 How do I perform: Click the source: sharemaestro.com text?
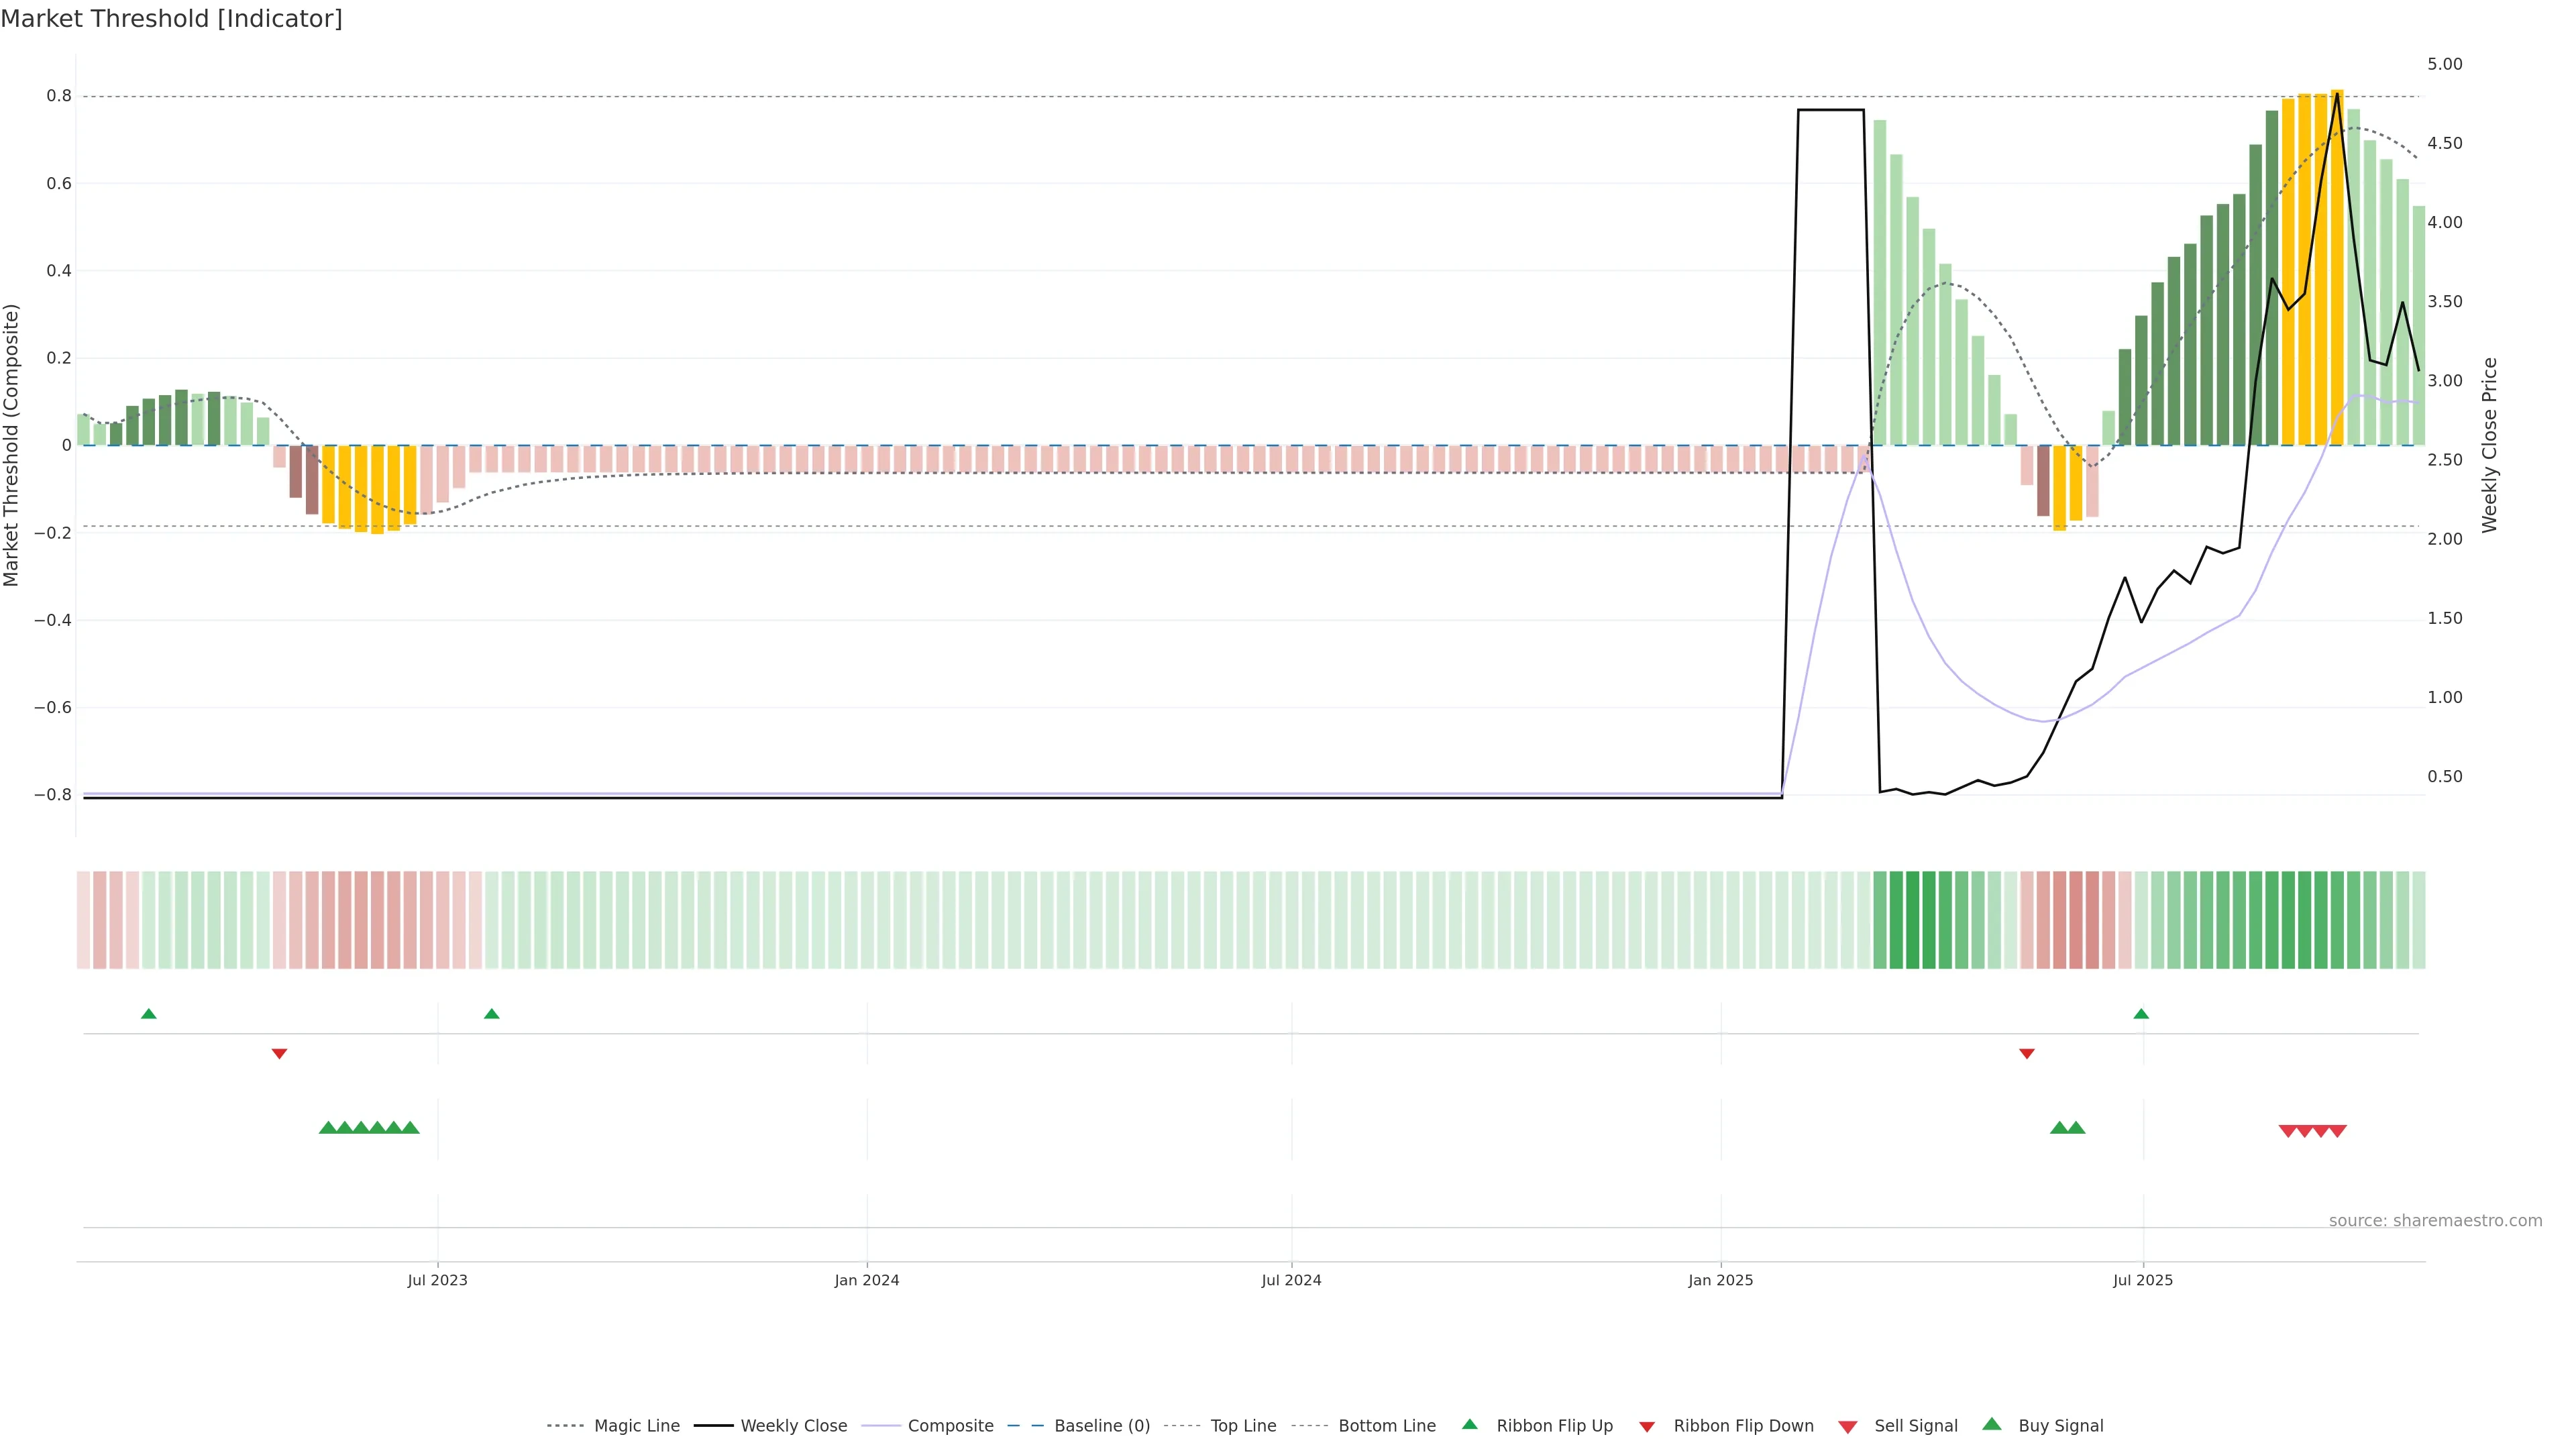[x=2435, y=1221]
